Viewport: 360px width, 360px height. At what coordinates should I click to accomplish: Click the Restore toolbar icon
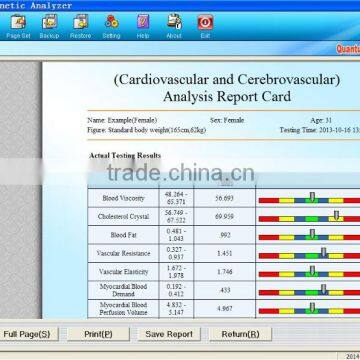81,22
